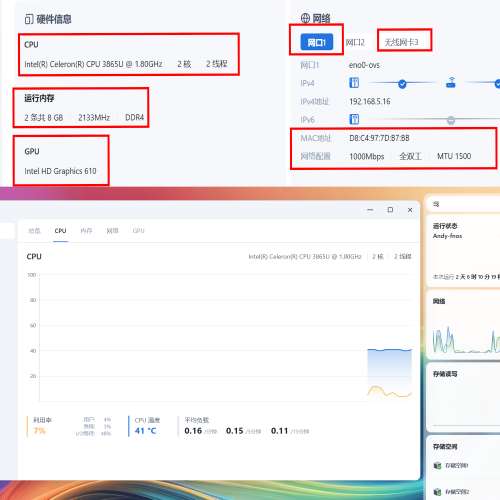Click the eno0-ovs interface name
Viewport: 500px width, 500px height.
tap(364, 65)
